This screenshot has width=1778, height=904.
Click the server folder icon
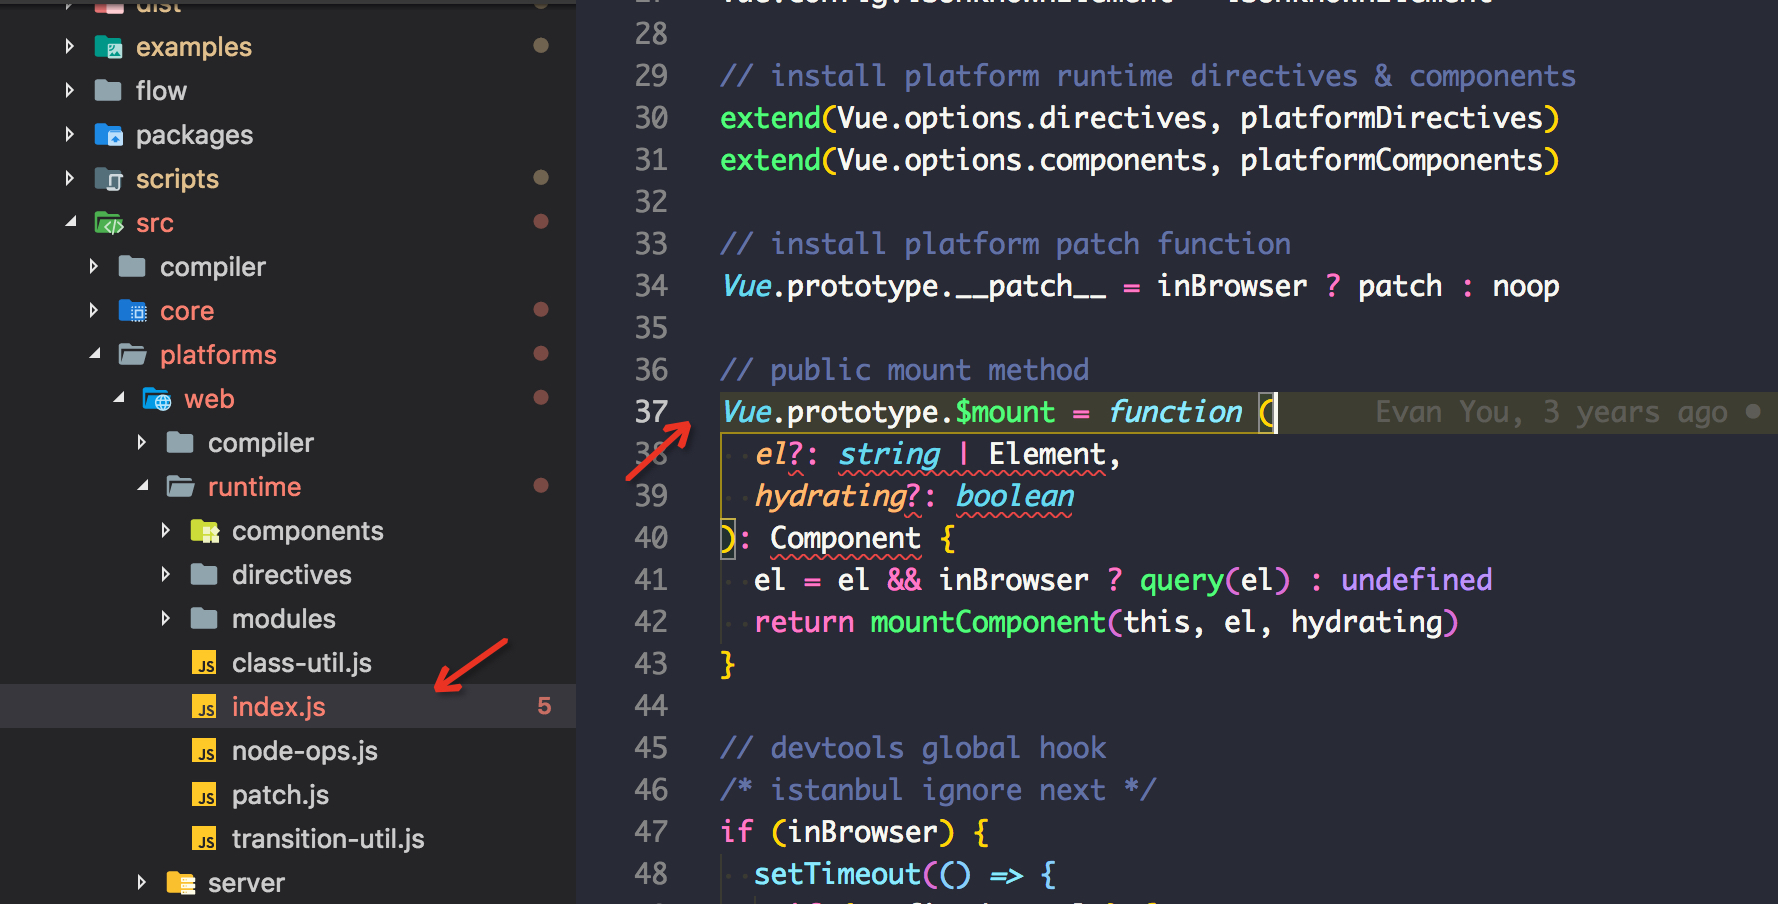[180, 882]
